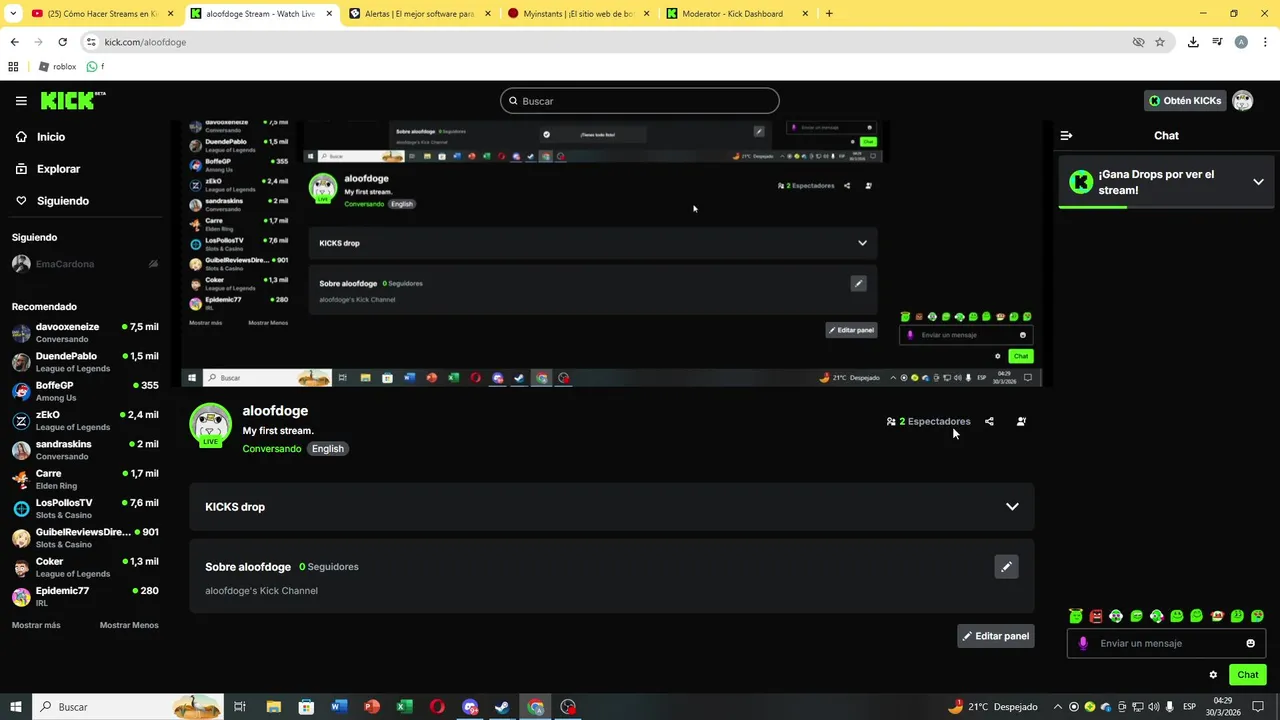Open Chrome downloads icon
Viewport: 1280px width, 720px height.
tap(1193, 42)
